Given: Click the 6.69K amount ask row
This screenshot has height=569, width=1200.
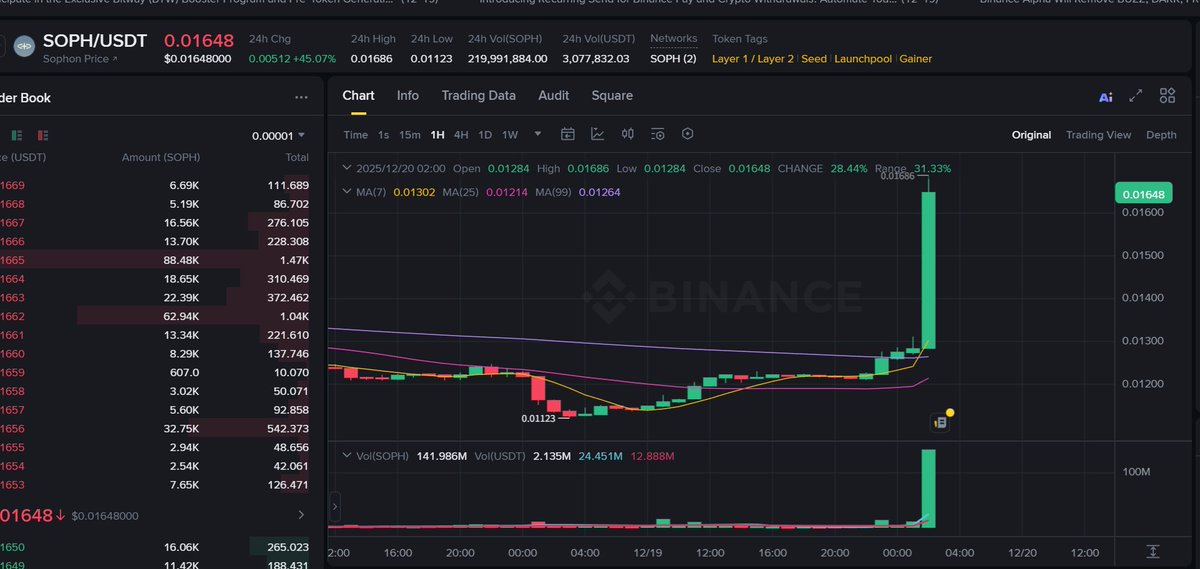Looking at the screenshot, I should 155,185.
